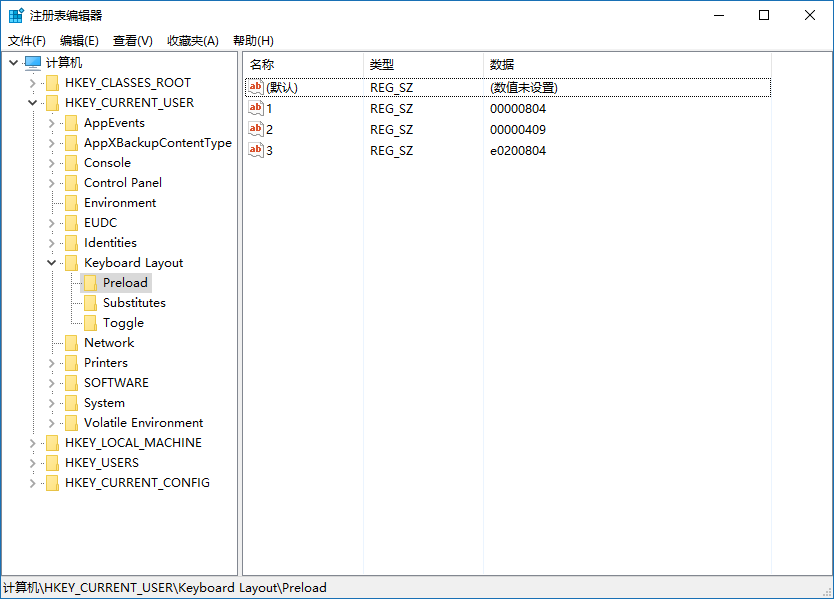Expand the SOFTWARE key
This screenshot has width=834, height=599.
[x=52, y=383]
